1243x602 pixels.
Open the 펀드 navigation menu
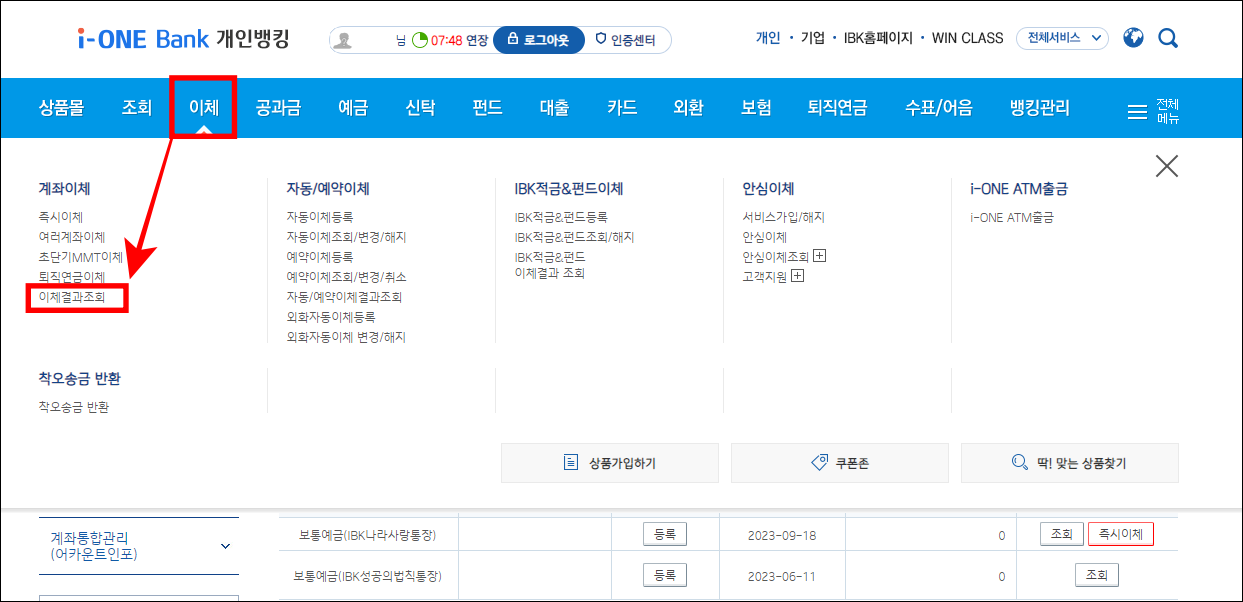click(x=486, y=108)
